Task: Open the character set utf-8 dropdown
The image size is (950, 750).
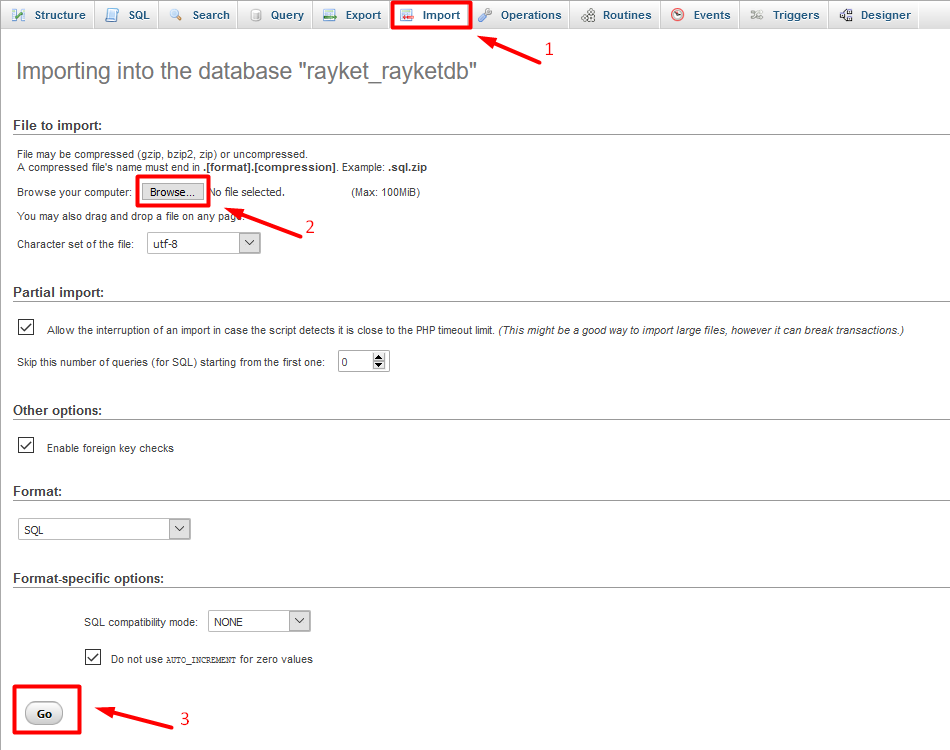Action: point(203,243)
